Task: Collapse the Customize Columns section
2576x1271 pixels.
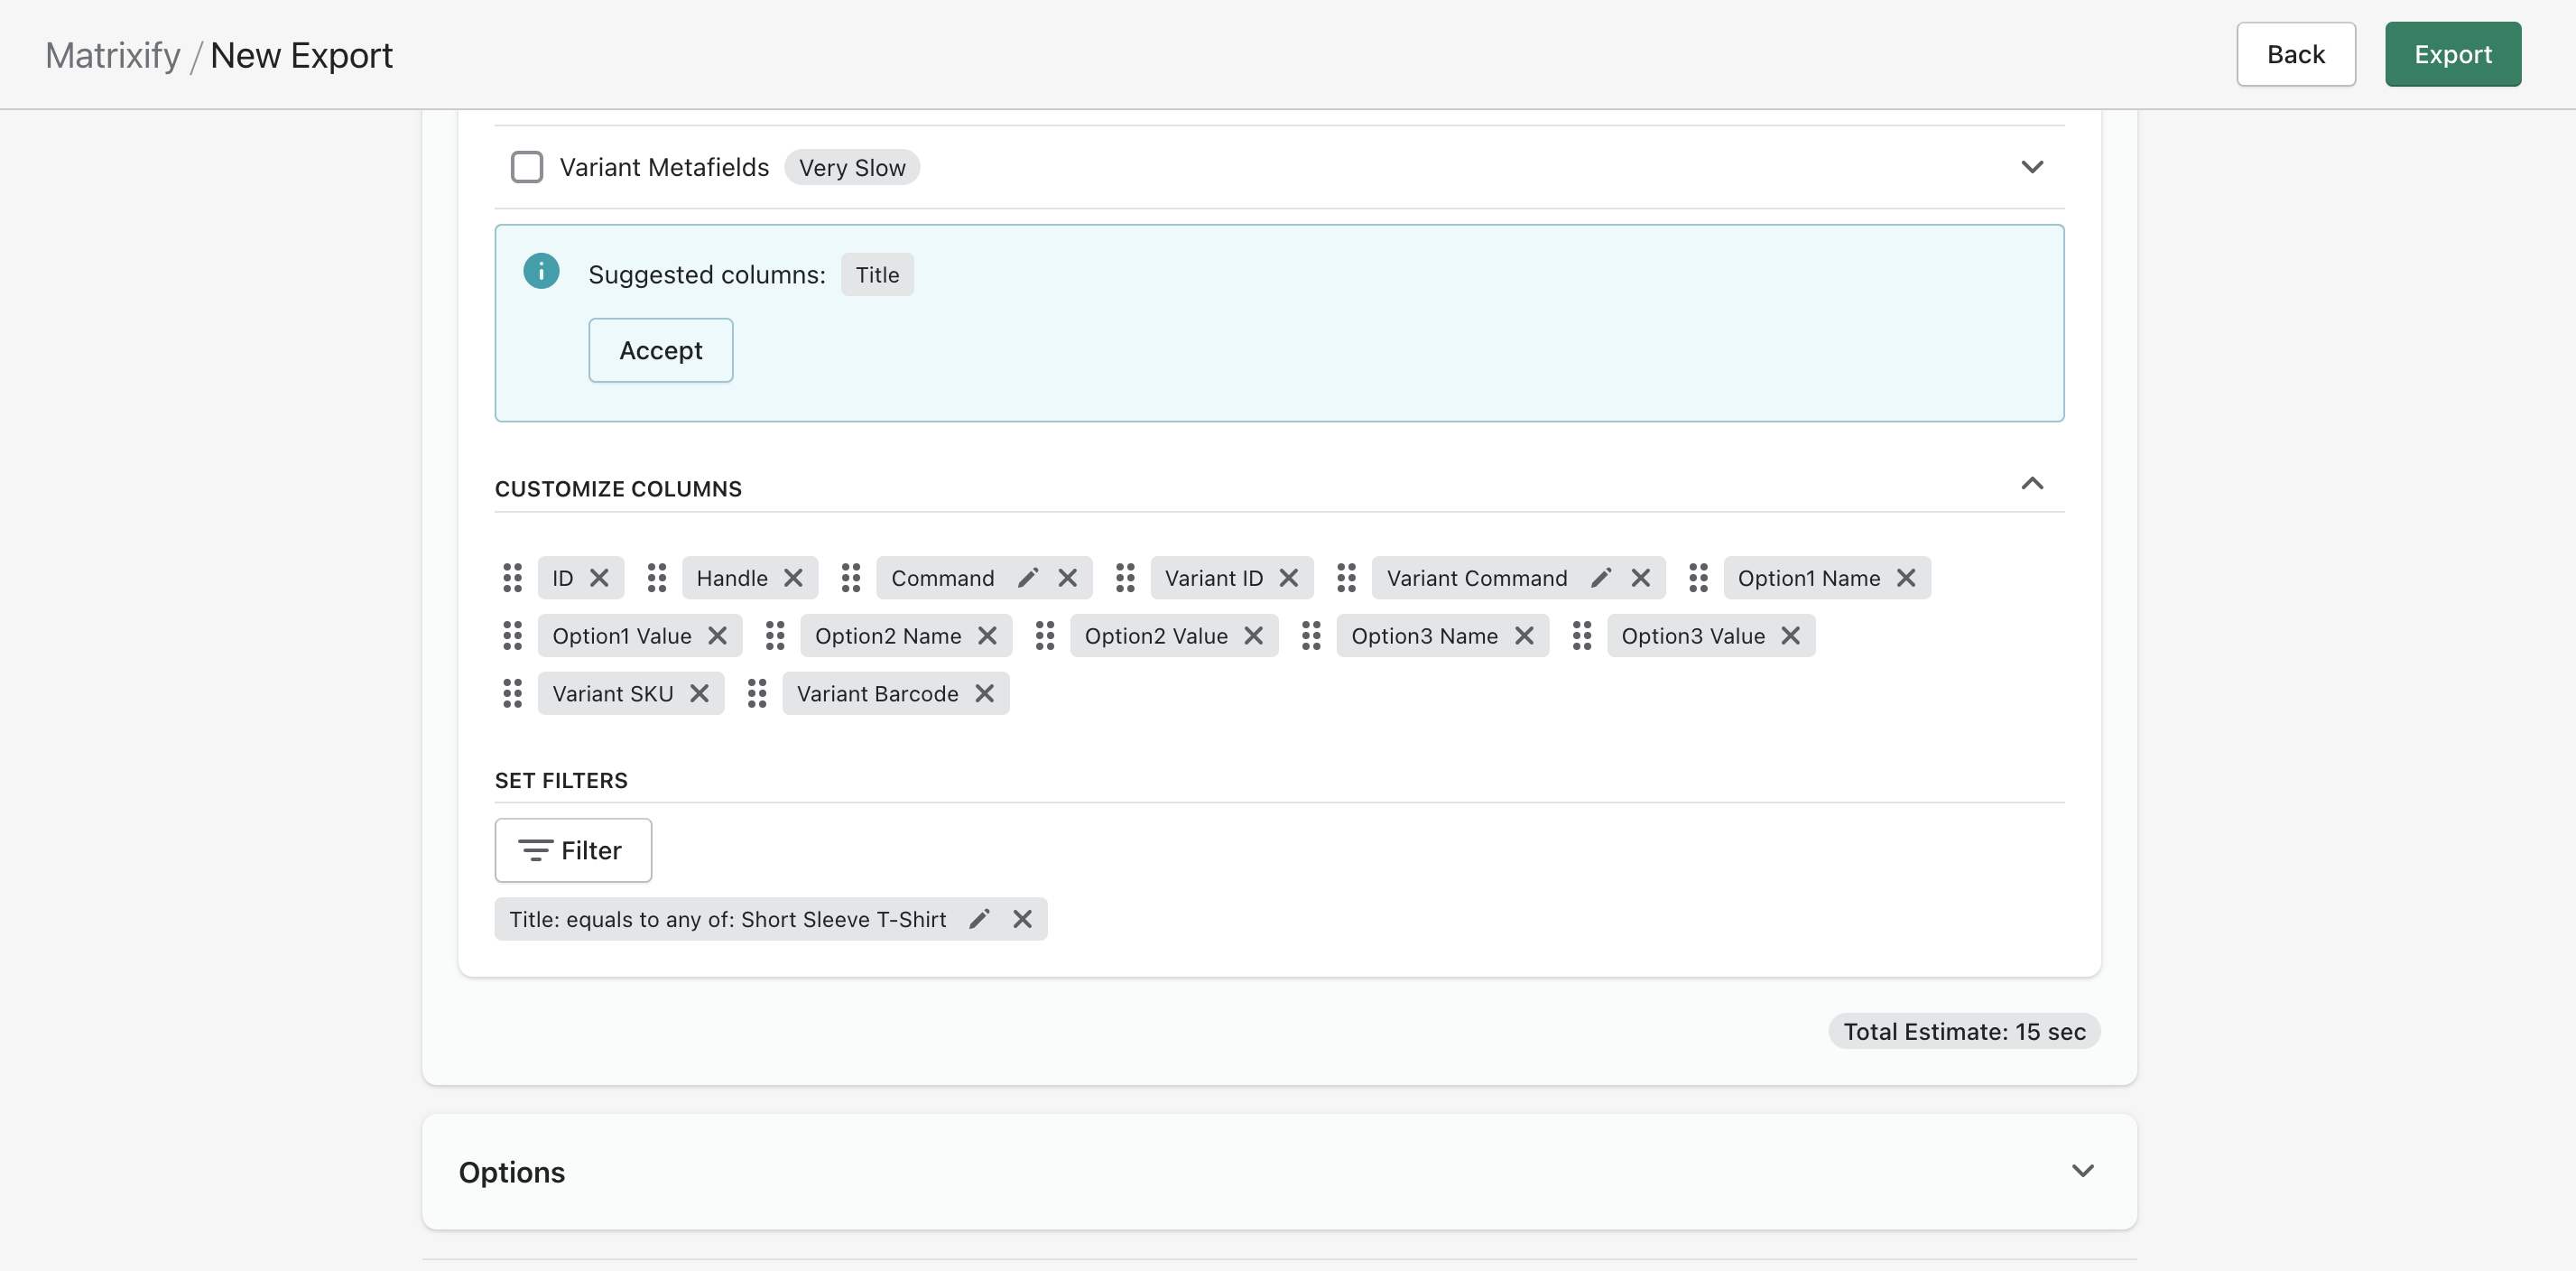Action: [x=2031, y=484]
